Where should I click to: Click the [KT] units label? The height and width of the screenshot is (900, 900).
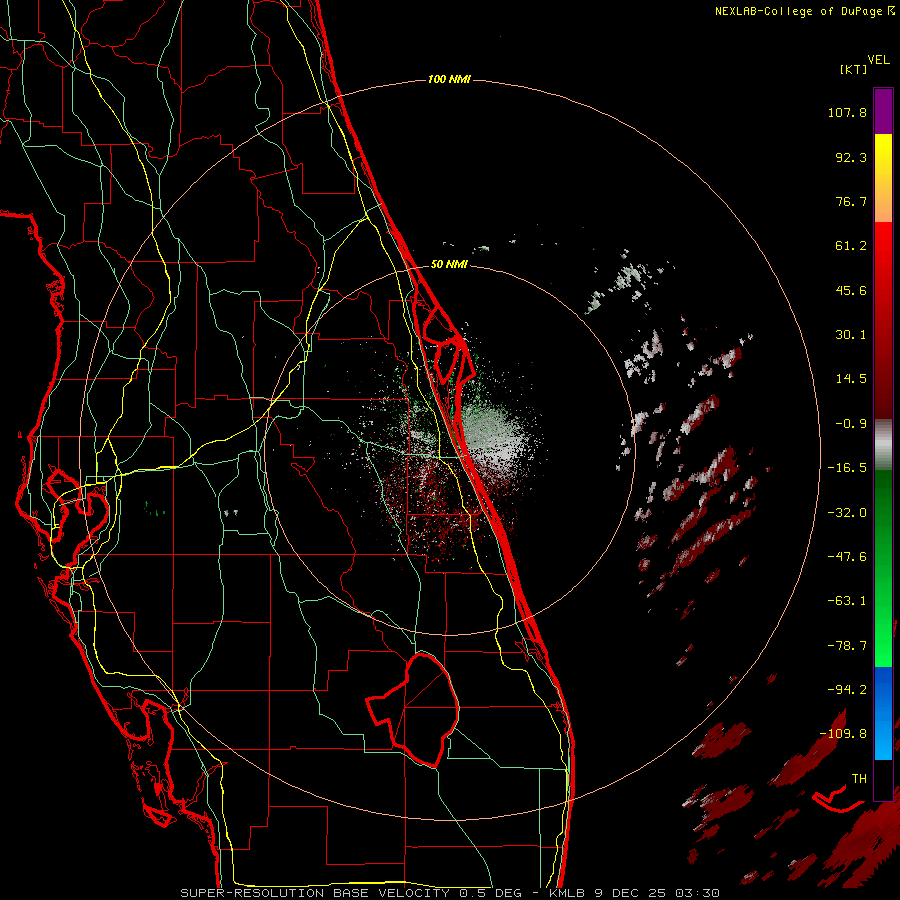pyautogui.click(x=853, y=69)
